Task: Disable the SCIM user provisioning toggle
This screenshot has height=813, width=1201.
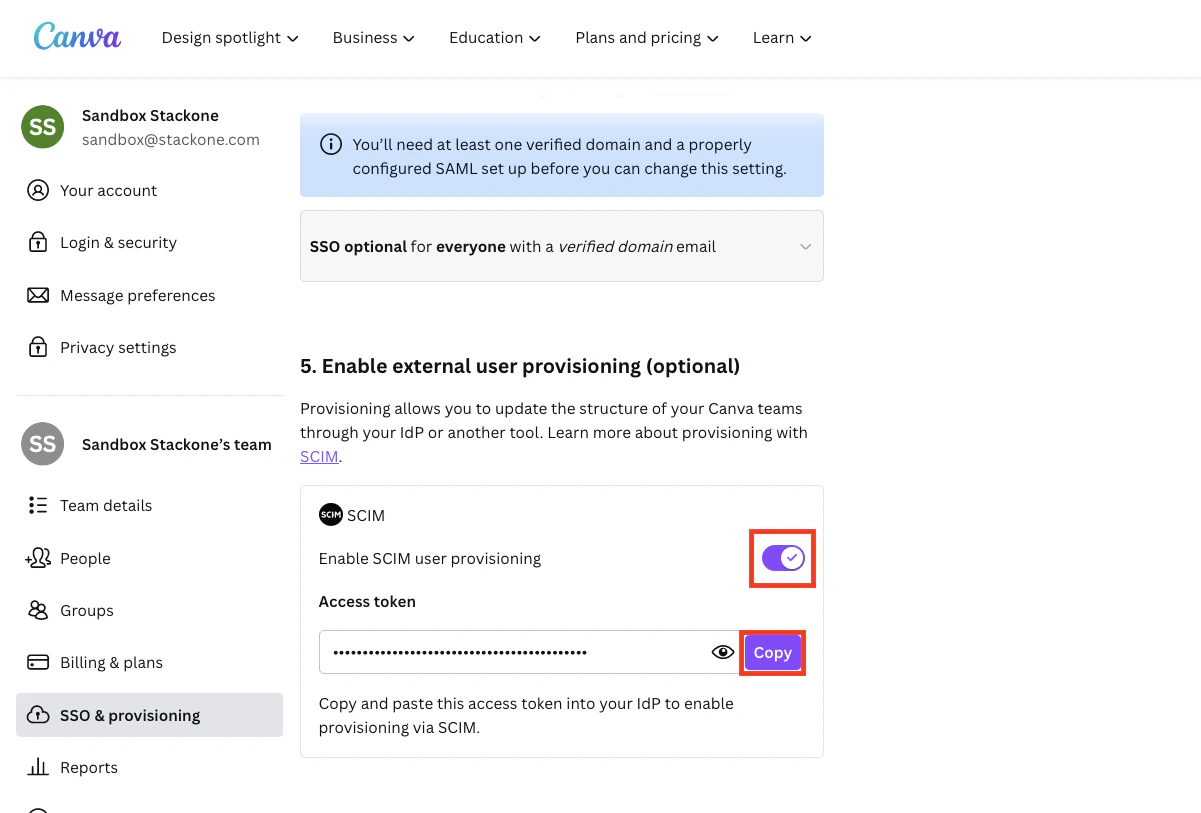Action: [783, 558]
